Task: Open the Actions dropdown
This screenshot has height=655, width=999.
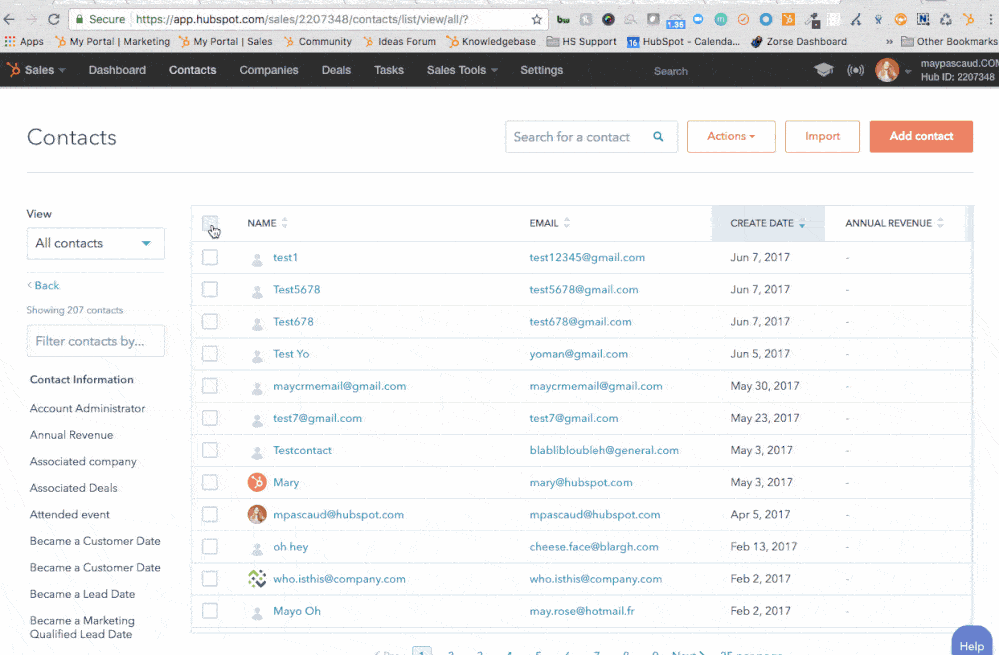Action: [731, 136]
